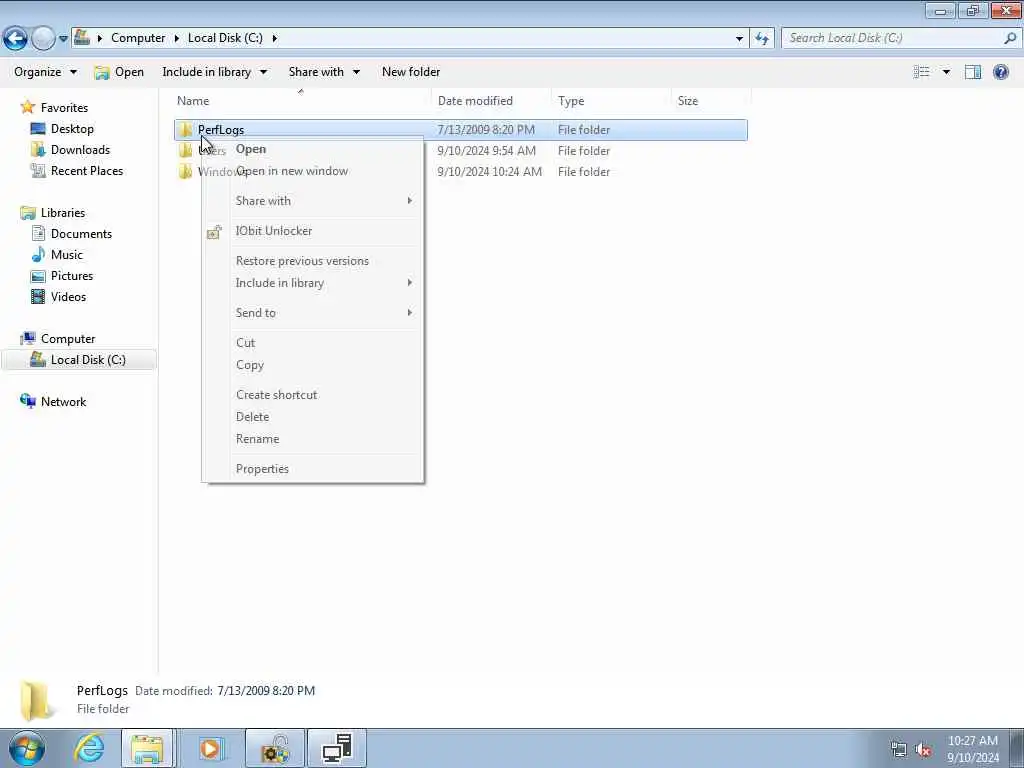This screenshot has width=1024, height=768.
Task: Open the view options dropdown arrow
Action: point(946,72)
